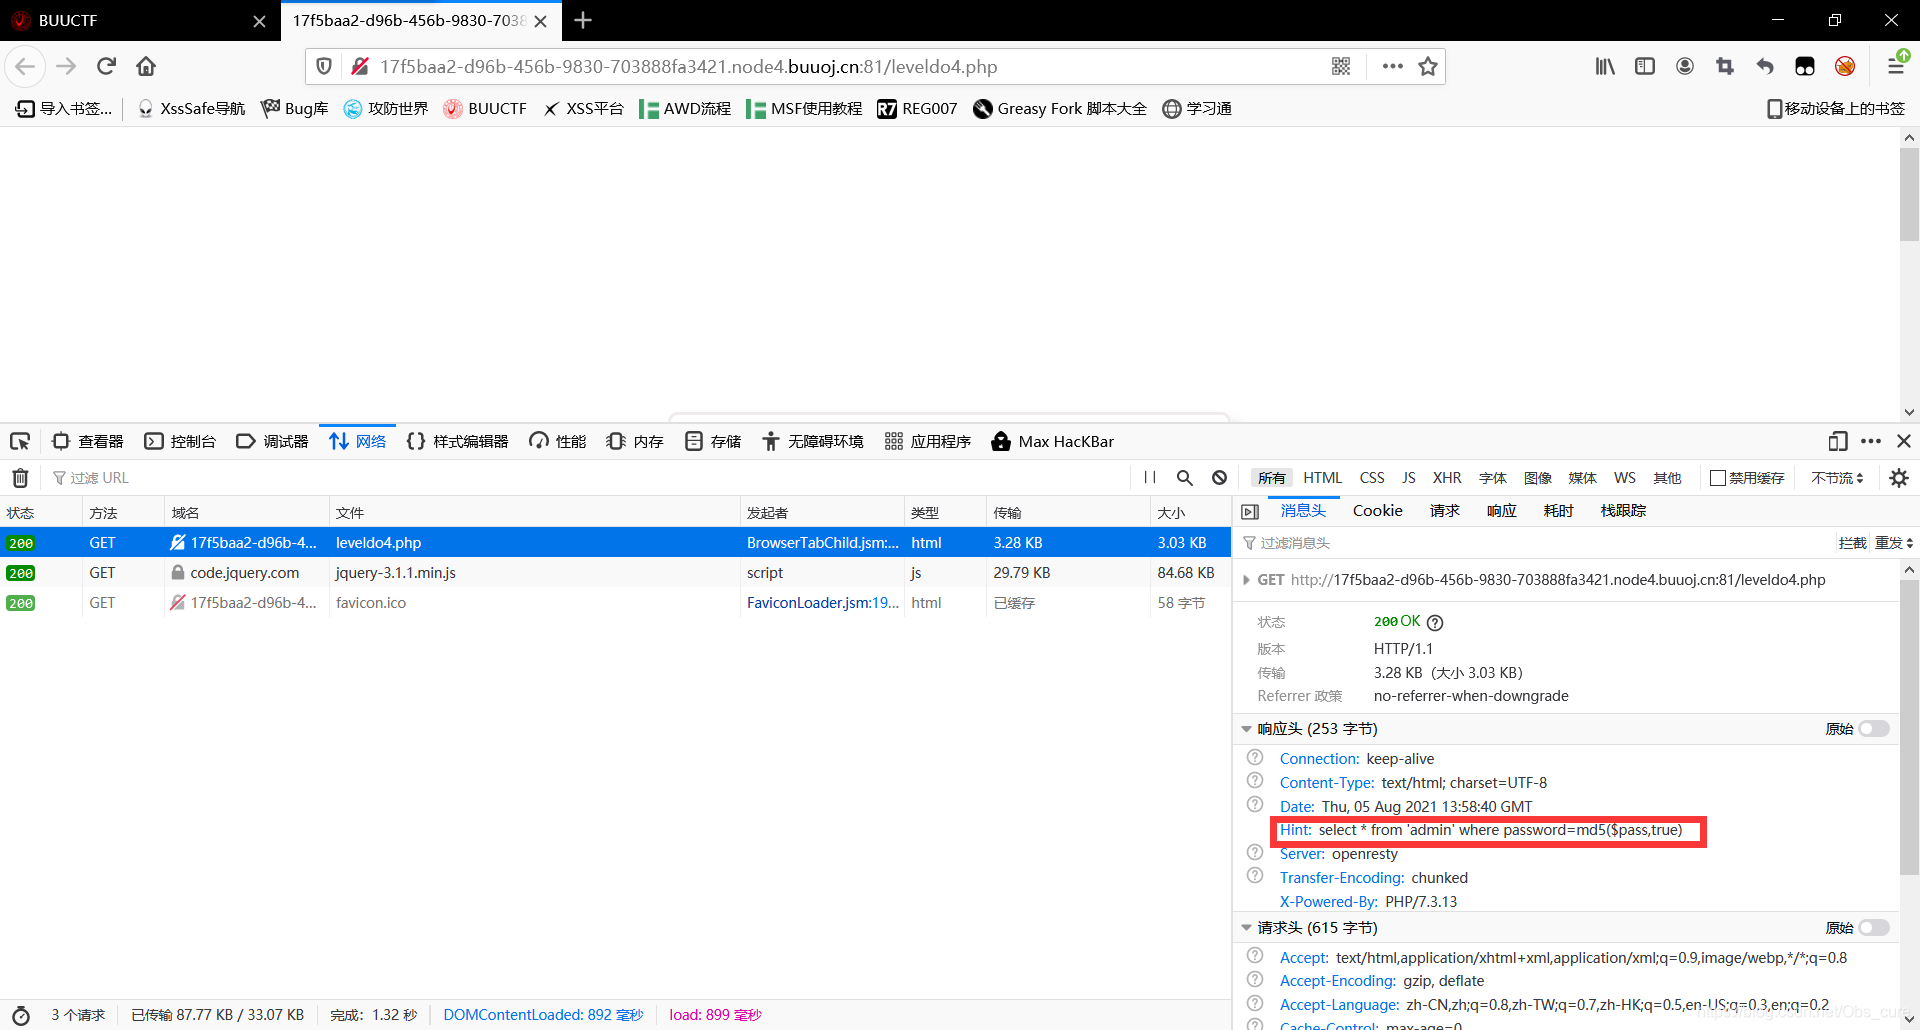Clear network log with trash icon
This screenshot has height=1030, width=1920.
(20, 478)
